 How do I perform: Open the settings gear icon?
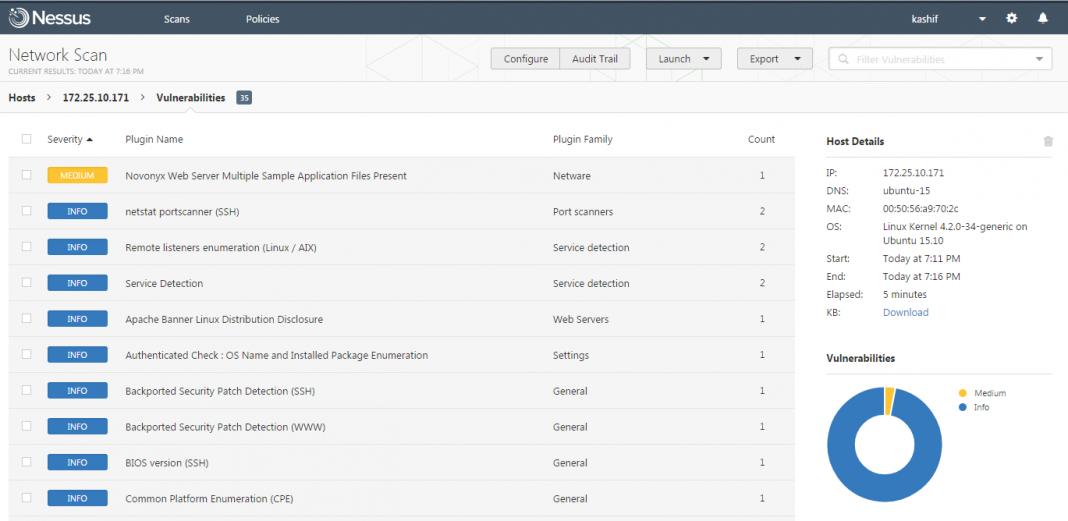pyautogui.click(x=1012, y=18)
